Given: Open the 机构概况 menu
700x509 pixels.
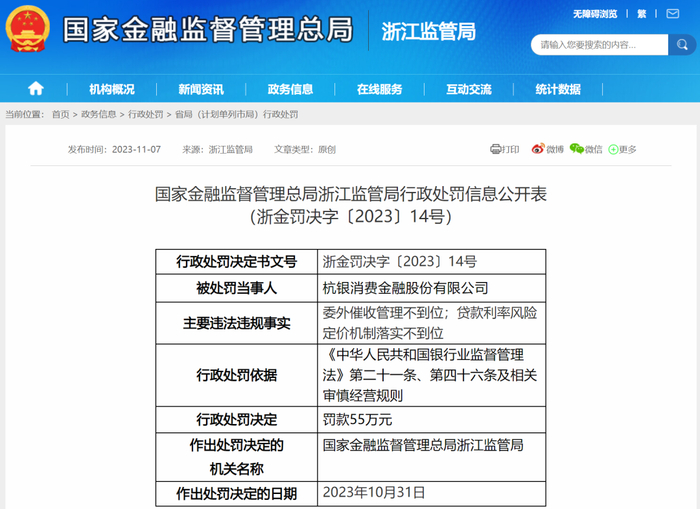Looking at the screenshot, I should click(112, 89).
